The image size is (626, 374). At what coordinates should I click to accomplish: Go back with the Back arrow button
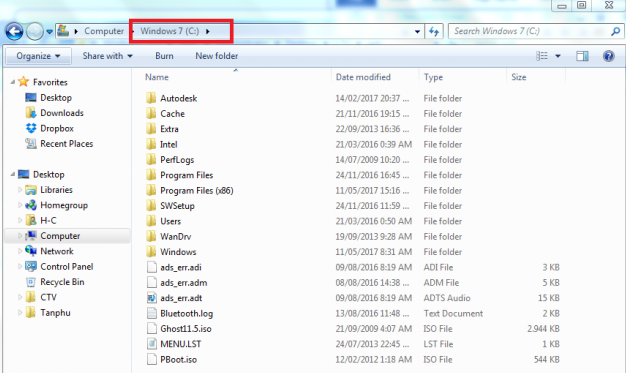tap(14, 31)
